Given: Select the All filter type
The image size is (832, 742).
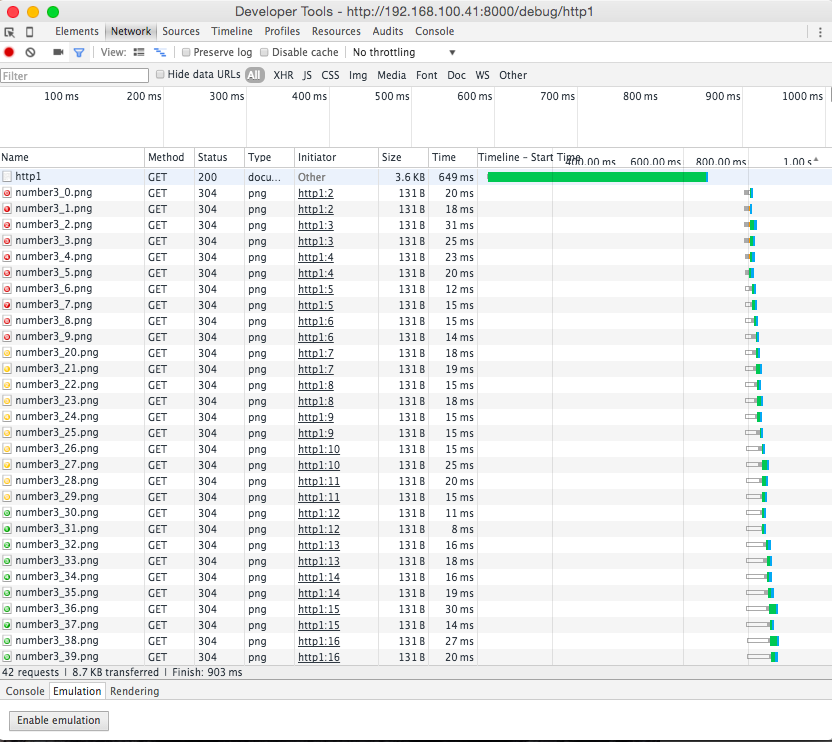Looking at the screenshot, I should 255,75.
